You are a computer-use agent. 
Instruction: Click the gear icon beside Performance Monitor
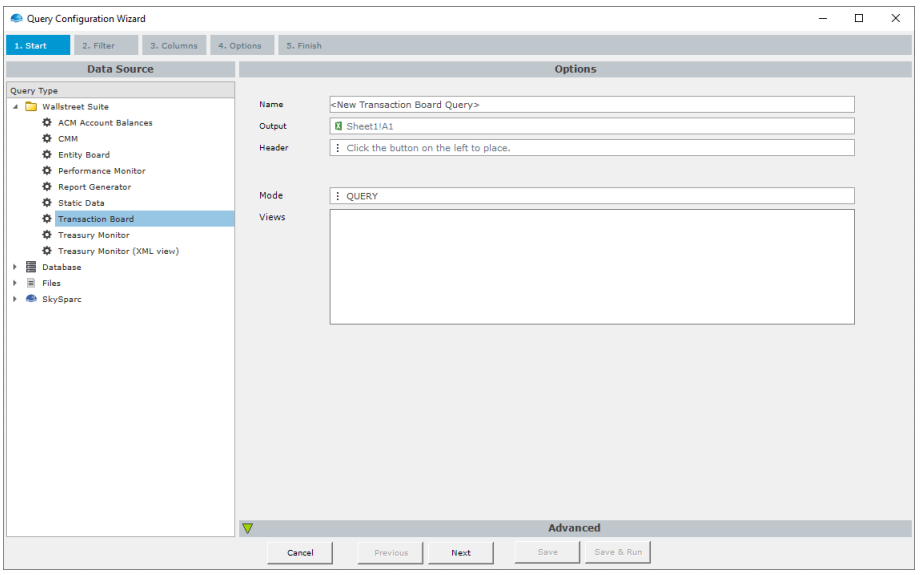pyautogui.click(x=47, y=171)
